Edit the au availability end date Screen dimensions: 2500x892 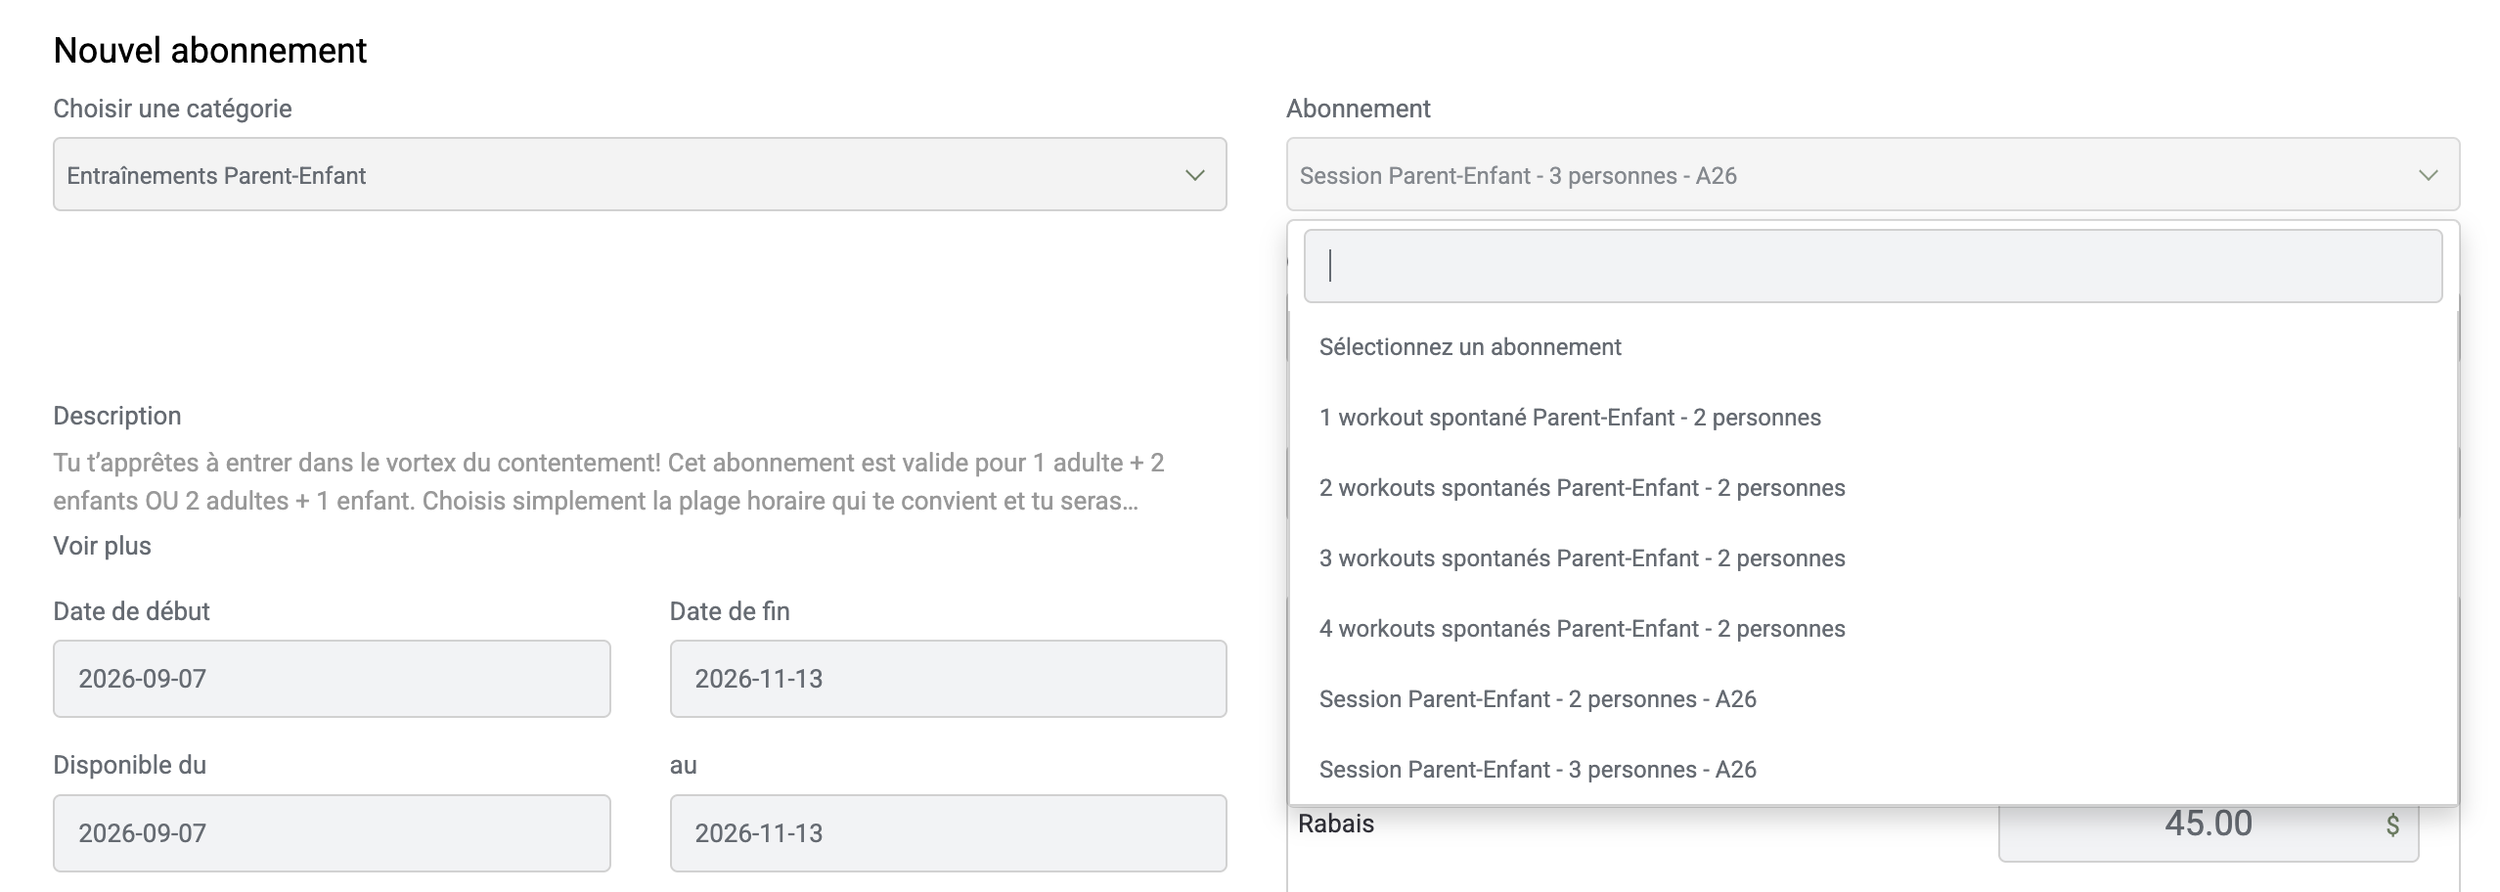[948, 833]
